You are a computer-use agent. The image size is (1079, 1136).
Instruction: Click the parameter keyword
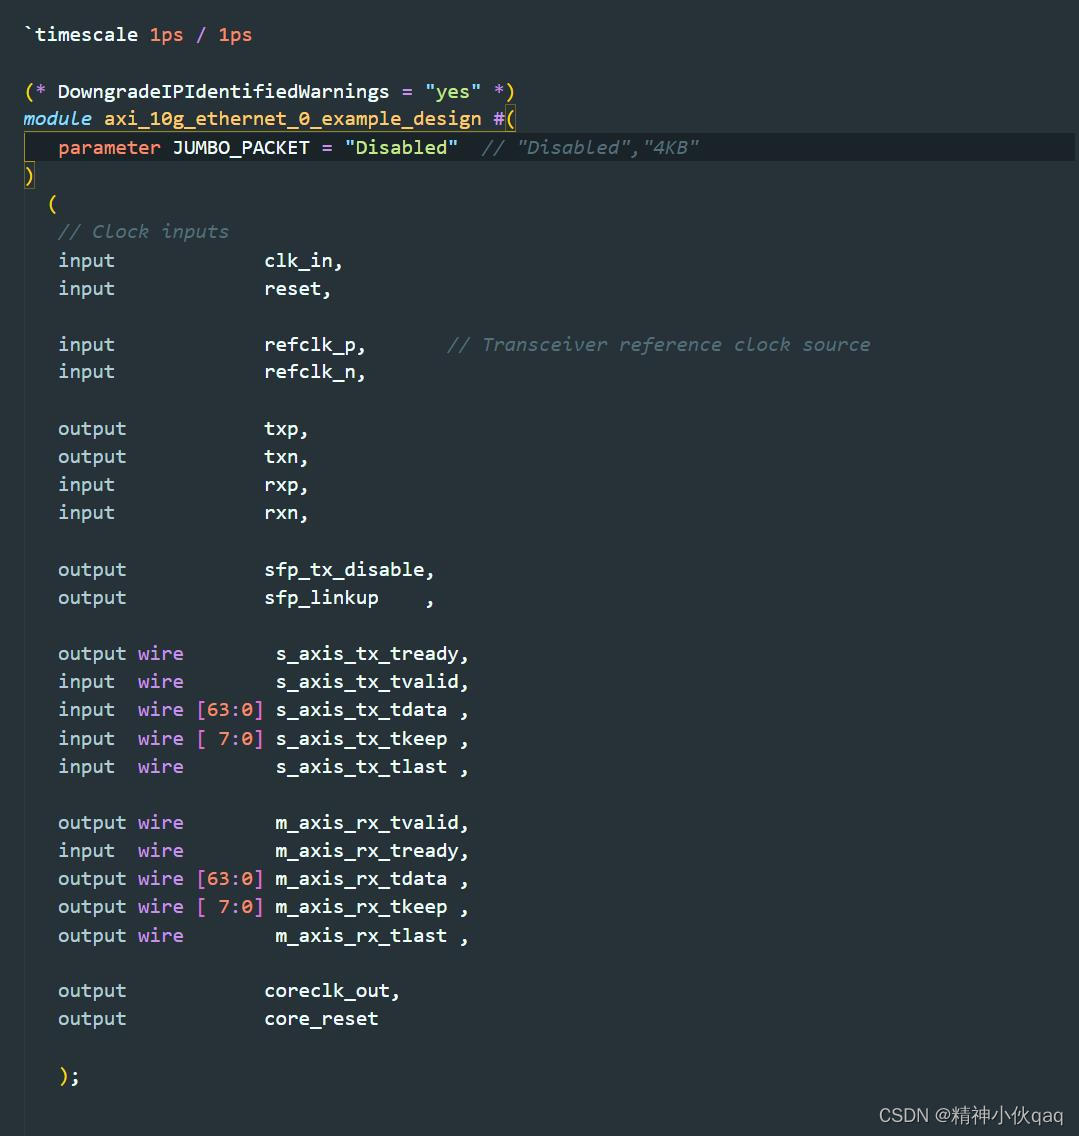click(109, 148)
